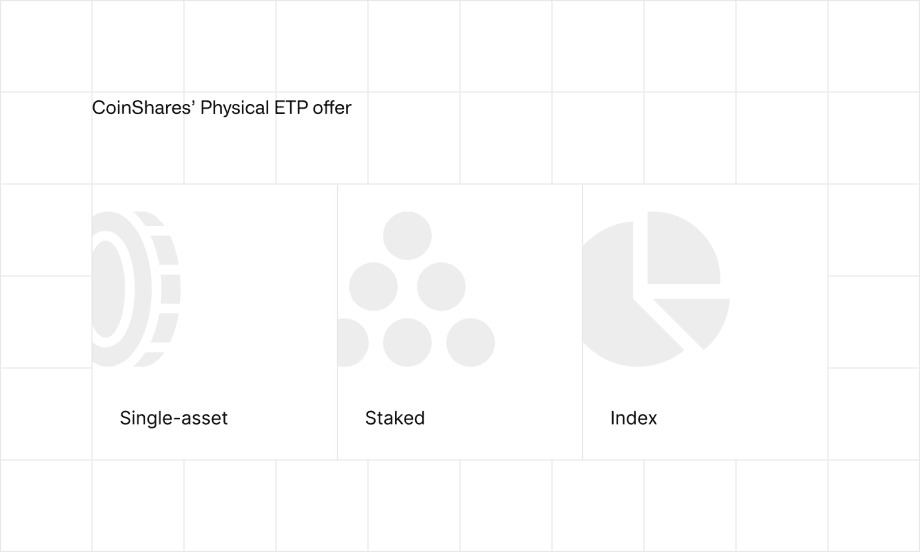
Task: Click the coin icon for Single-asset
Action: 136,289
